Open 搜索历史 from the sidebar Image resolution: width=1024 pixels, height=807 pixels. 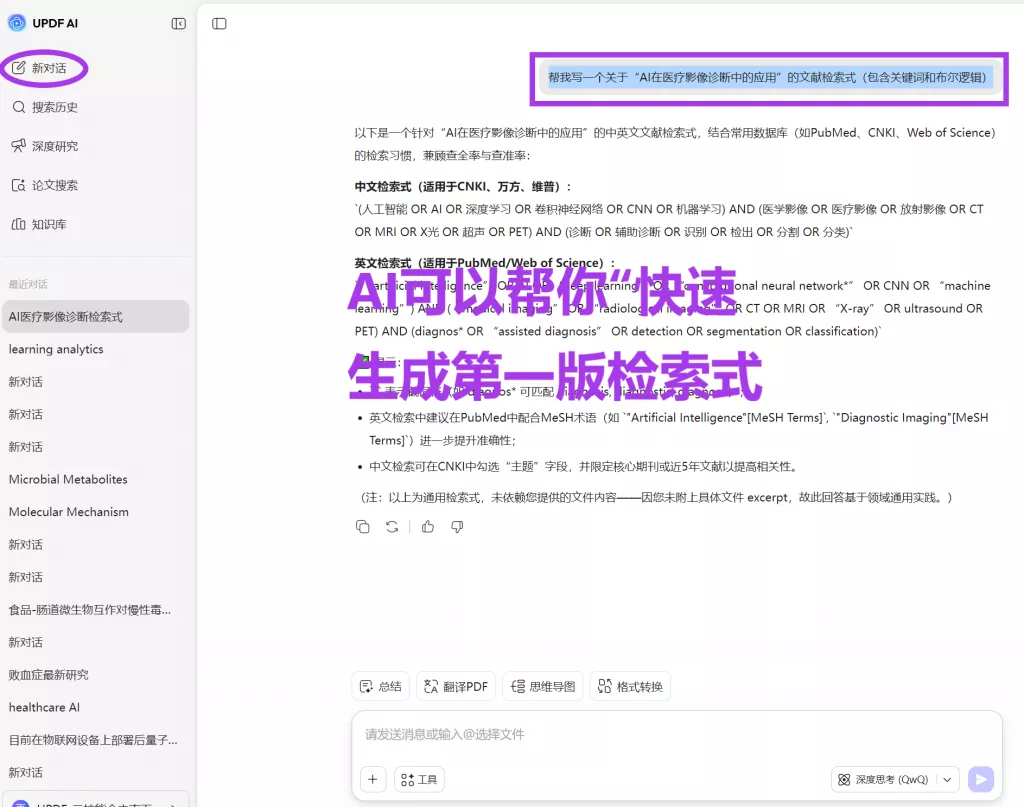tap(48, 107)
